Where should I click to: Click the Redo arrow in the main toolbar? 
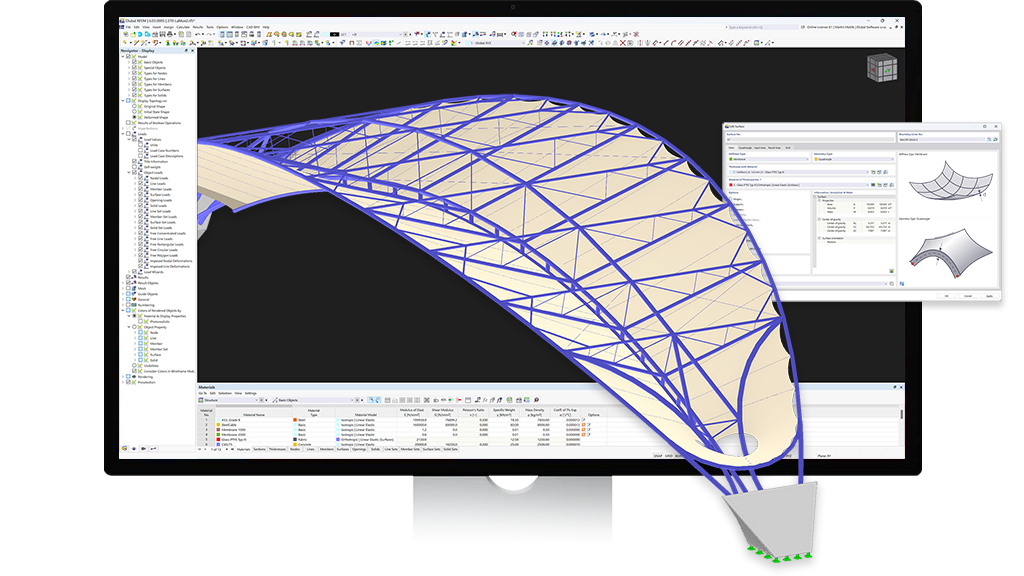[x=209, y=34]
